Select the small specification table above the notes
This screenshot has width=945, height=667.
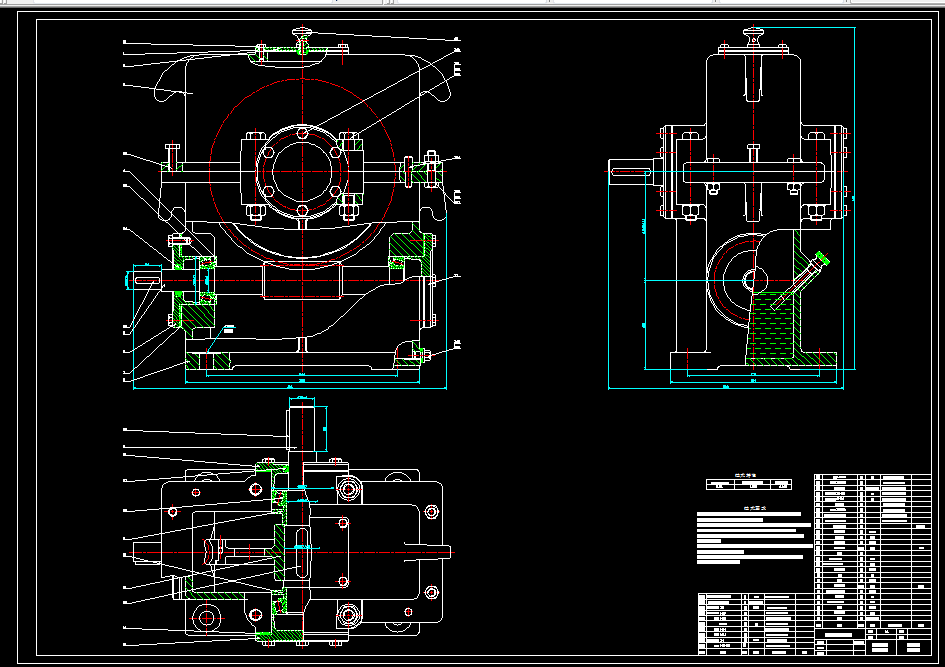click(749, 482)
